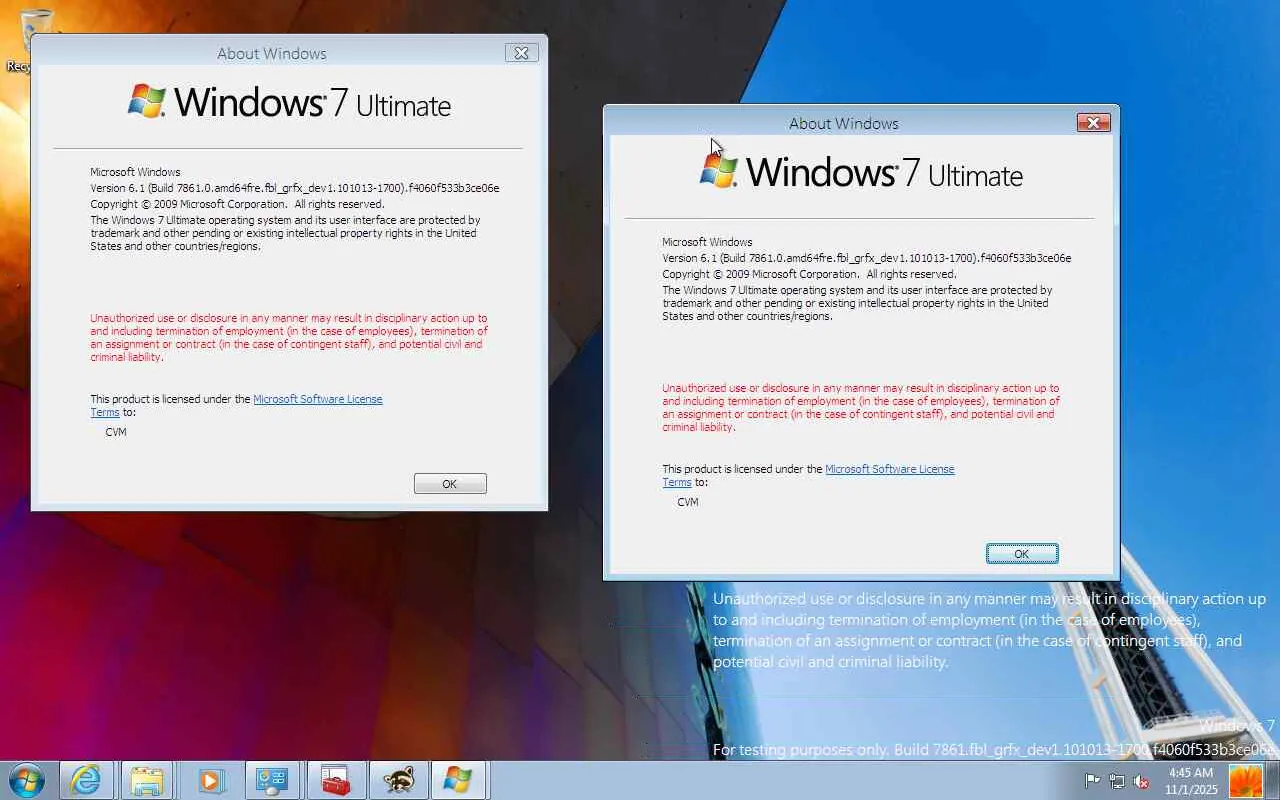The image size is (1280, 800).
Task: Open the network icon in system tray
Action: point(1116,781)
